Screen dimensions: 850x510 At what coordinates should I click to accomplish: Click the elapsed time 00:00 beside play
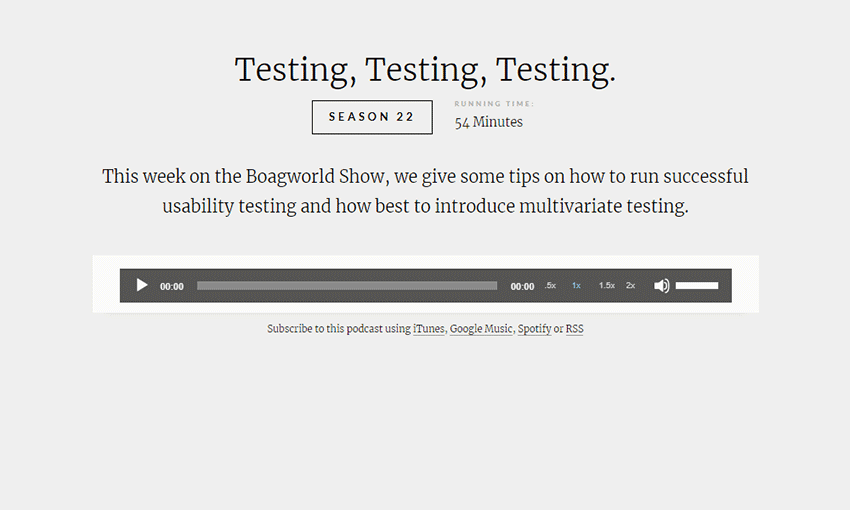coord(171,286)
